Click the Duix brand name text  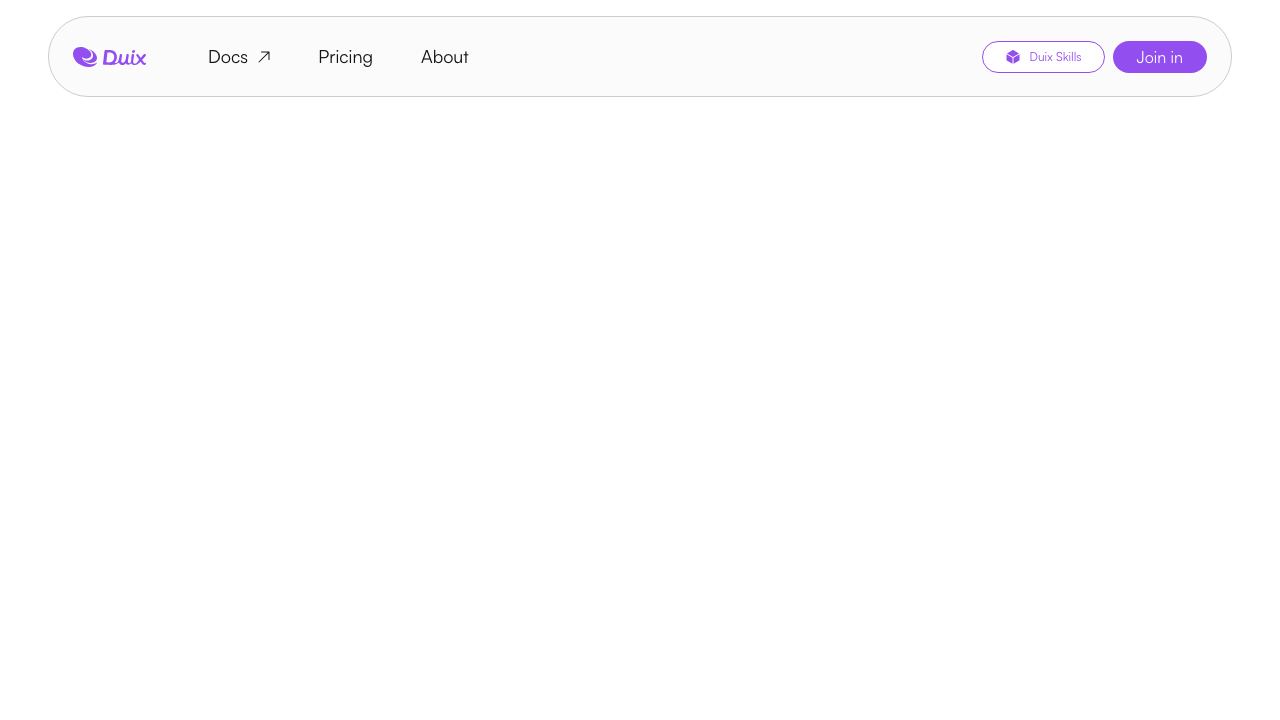pyautogui.click(x=124, y=58)
